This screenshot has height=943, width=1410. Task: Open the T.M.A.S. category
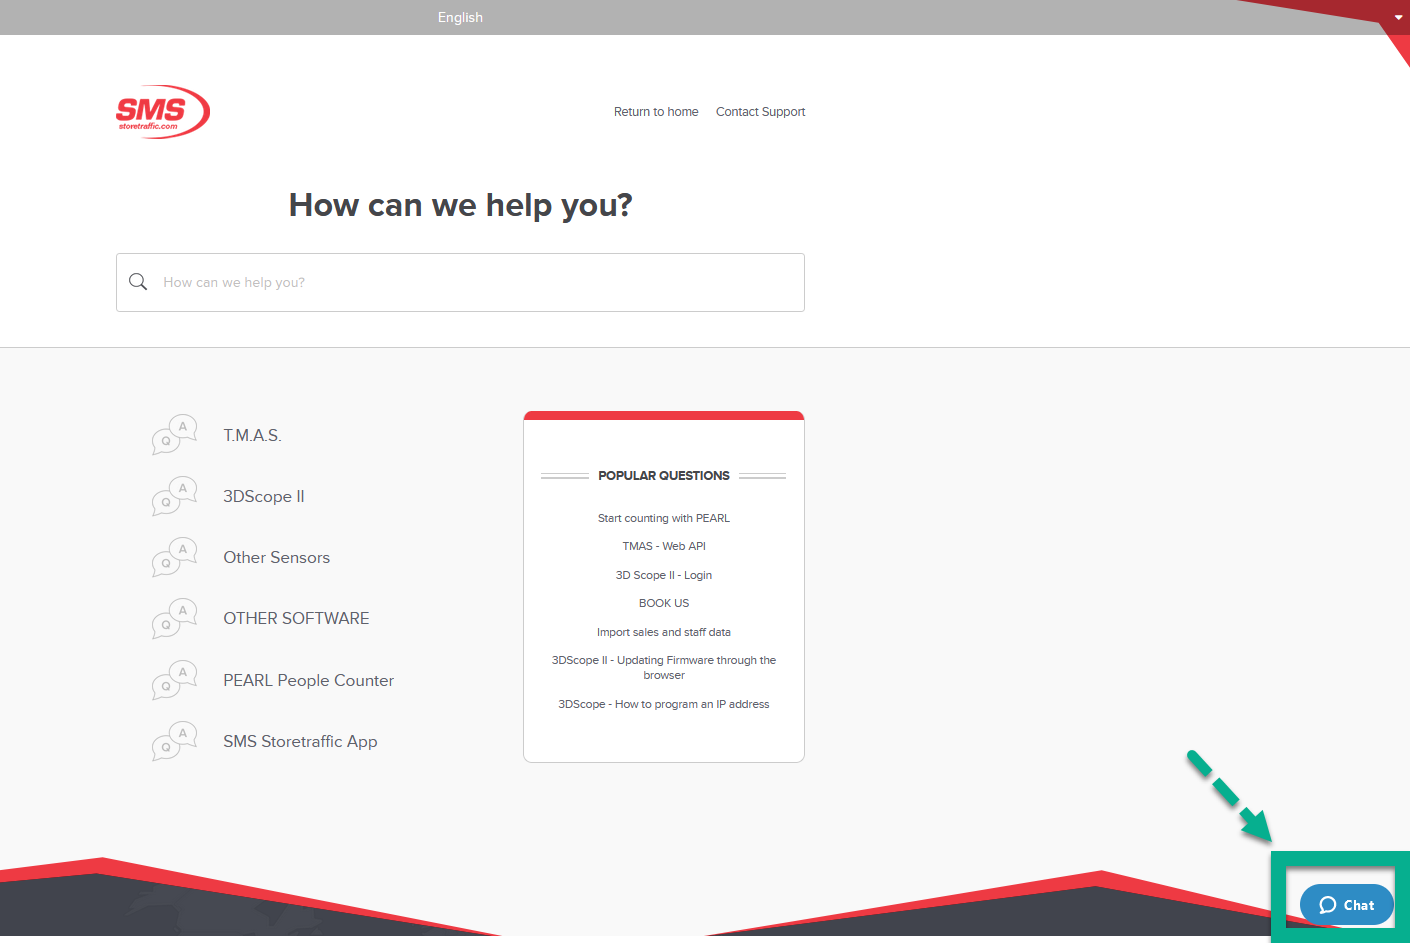pyautogui.click(x=252, y=435)
